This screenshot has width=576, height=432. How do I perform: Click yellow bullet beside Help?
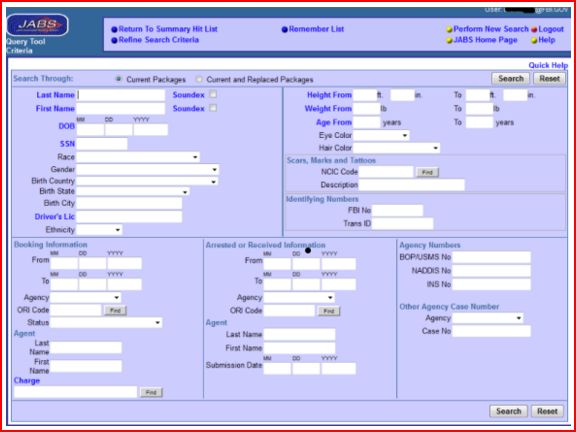click(x=534, y=40)
